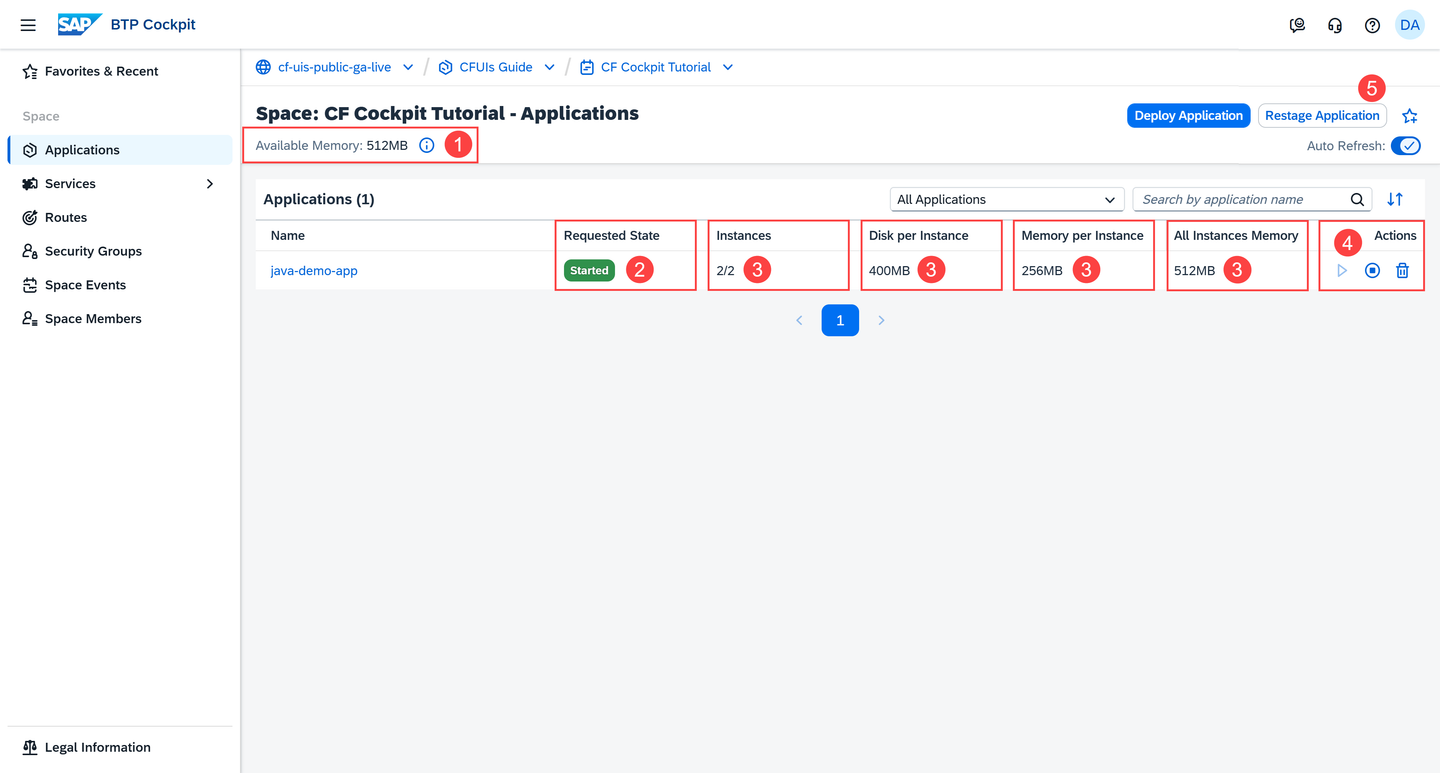The height and width of the screenshot is (773, 1440).
Task: Open Security Groups in the sidebar
Action: [120, 251]
